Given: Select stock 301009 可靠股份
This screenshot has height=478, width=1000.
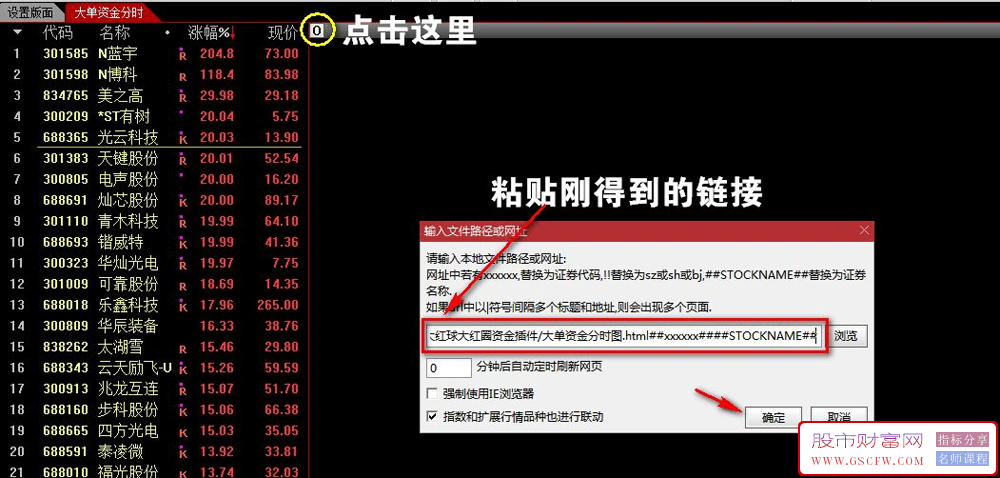Looking at the screenshot, I should point(154,284).
